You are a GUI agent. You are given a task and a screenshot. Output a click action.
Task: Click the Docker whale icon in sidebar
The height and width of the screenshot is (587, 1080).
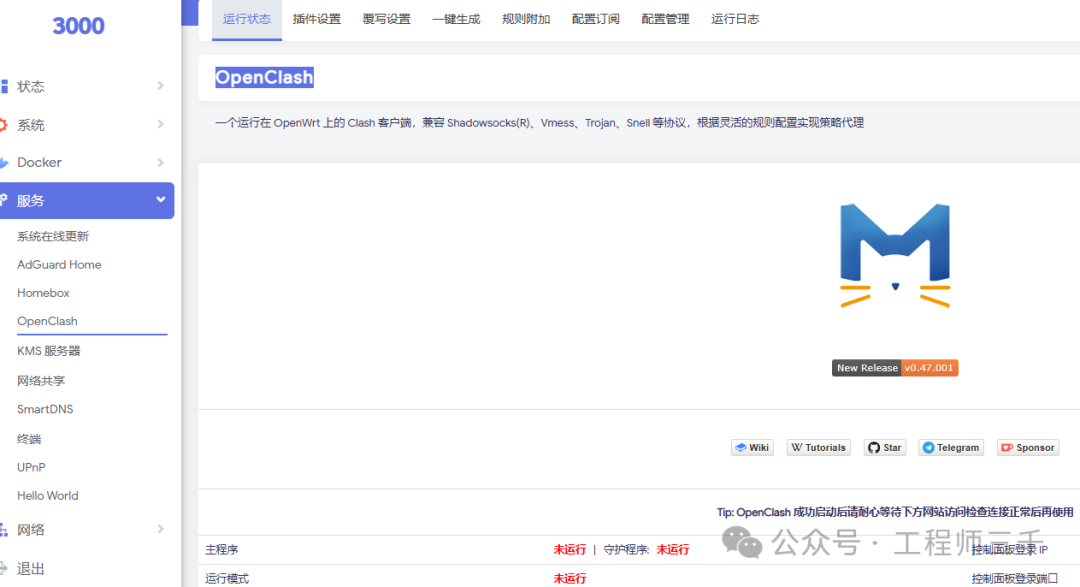pos(4,163)
